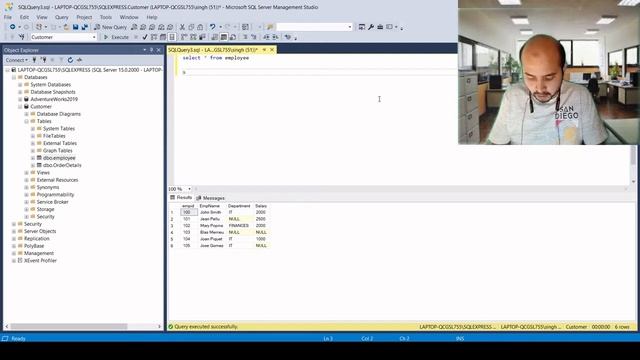Click Connect Object Explorer plug icon
This screenshot has height=360, width=640.
click(x=34, y=60)
